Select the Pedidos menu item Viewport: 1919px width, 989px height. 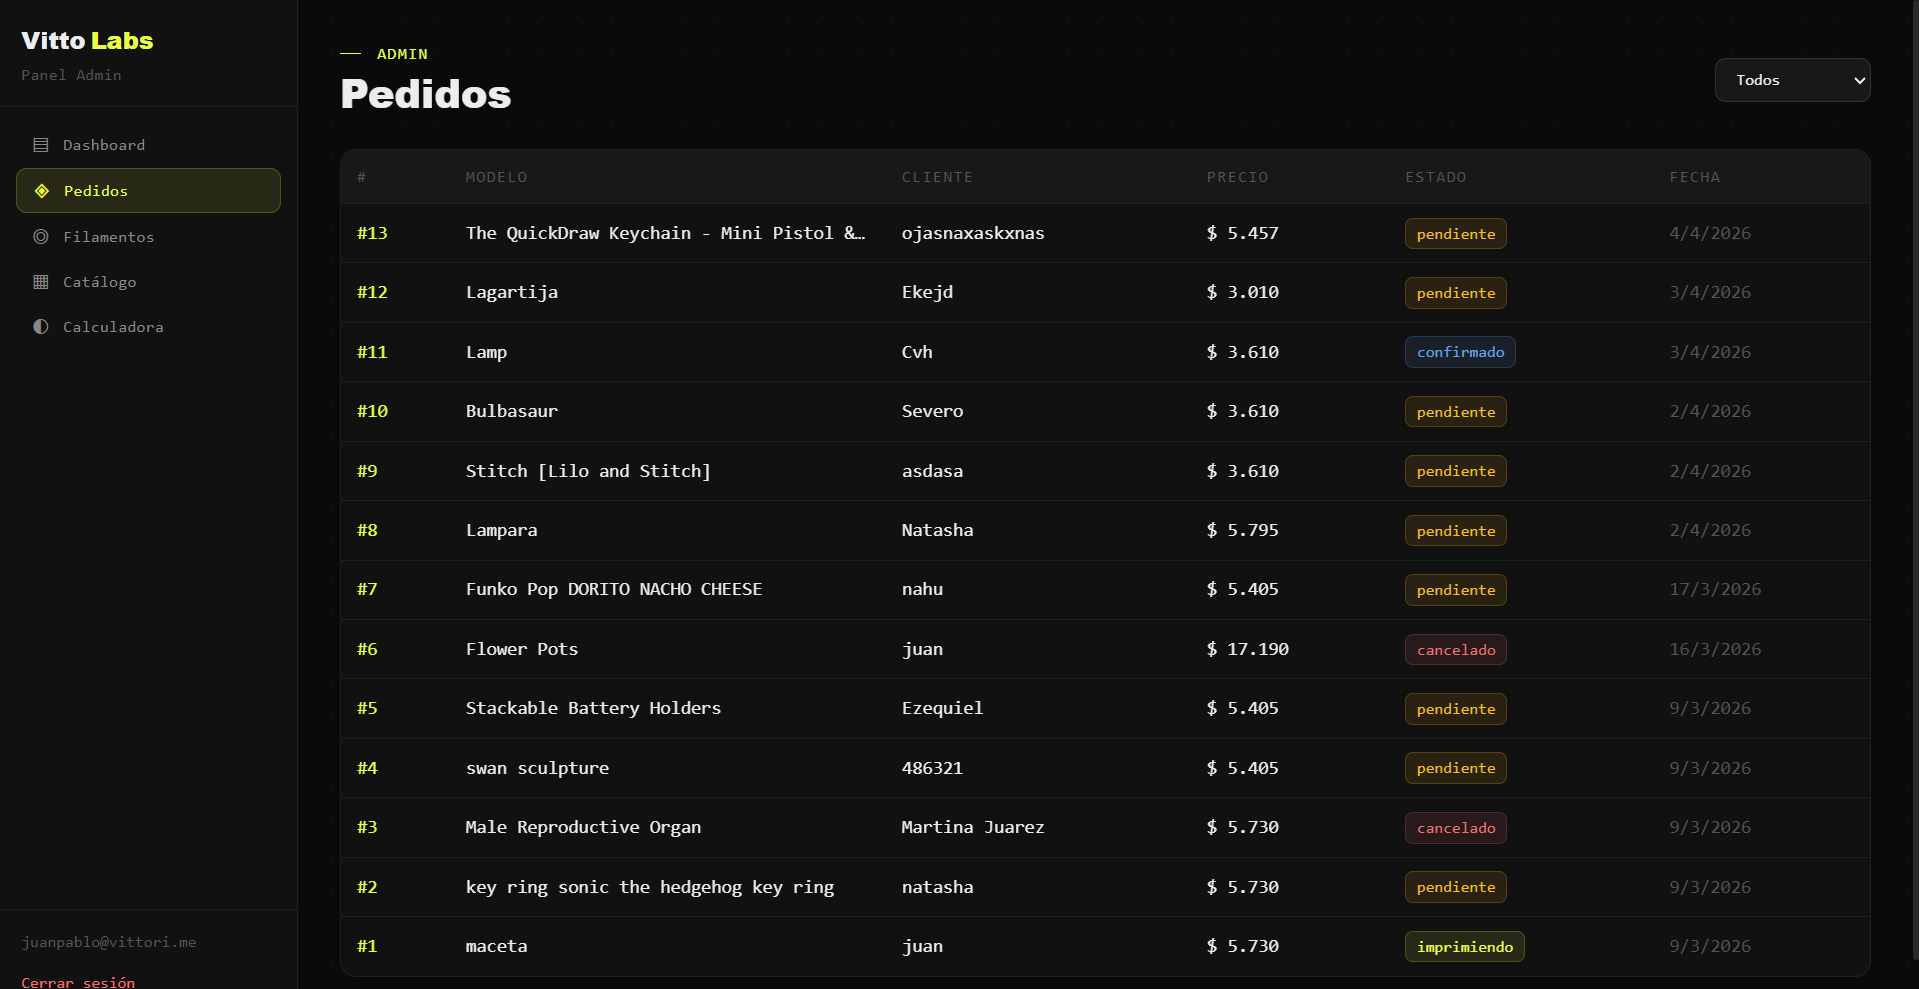pyautogui.click(x=148, y=191)
